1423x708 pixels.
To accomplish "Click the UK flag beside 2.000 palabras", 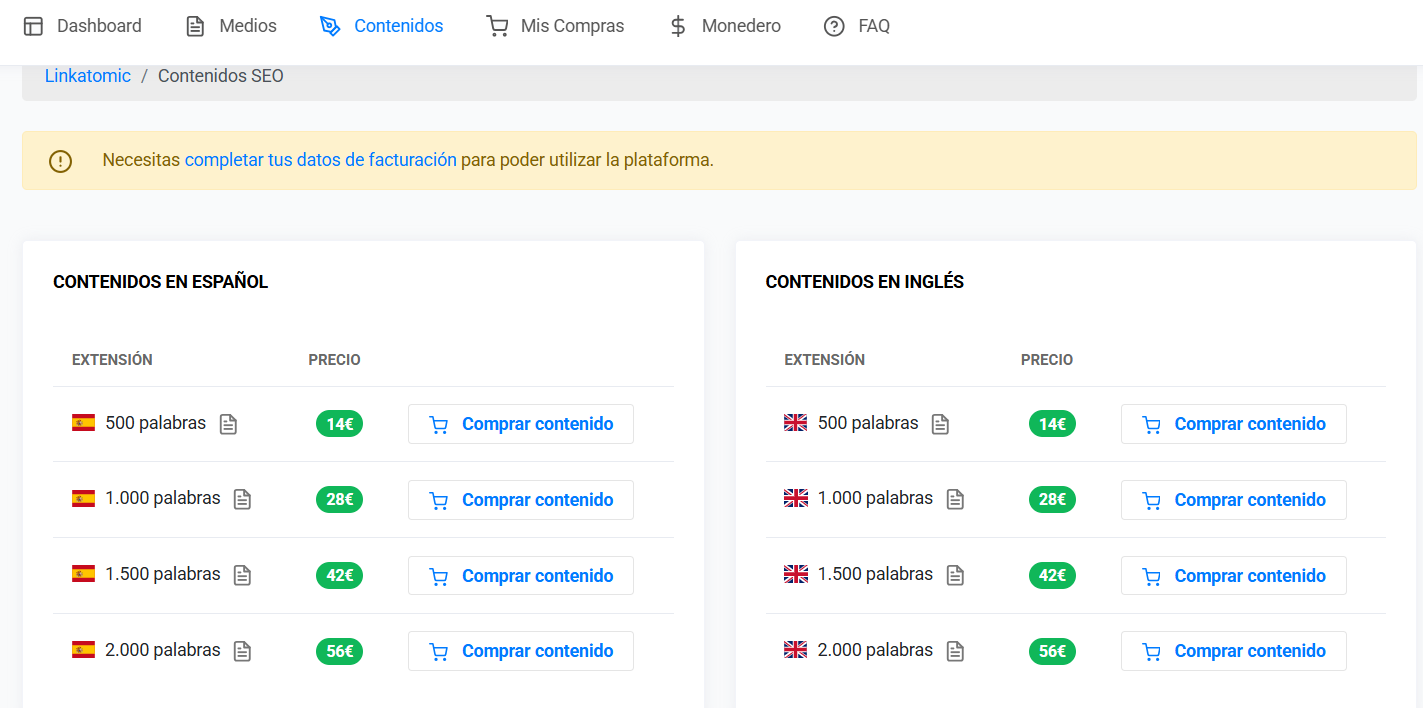I will coord(795,649).
